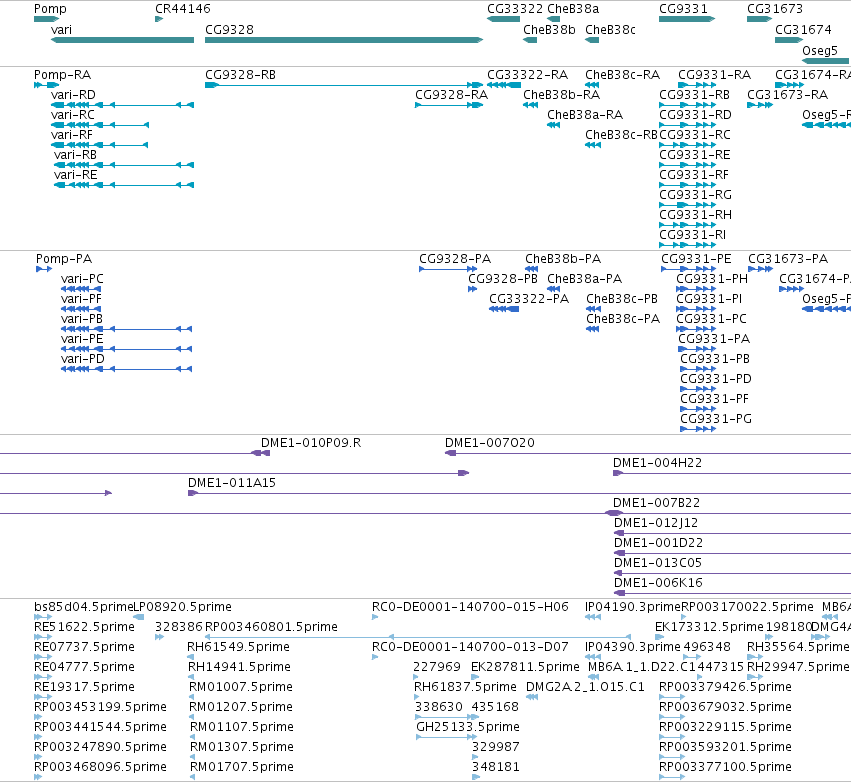851x782 pixels.
Task: Open the CheB38a gene label
Action: point(573,9)
